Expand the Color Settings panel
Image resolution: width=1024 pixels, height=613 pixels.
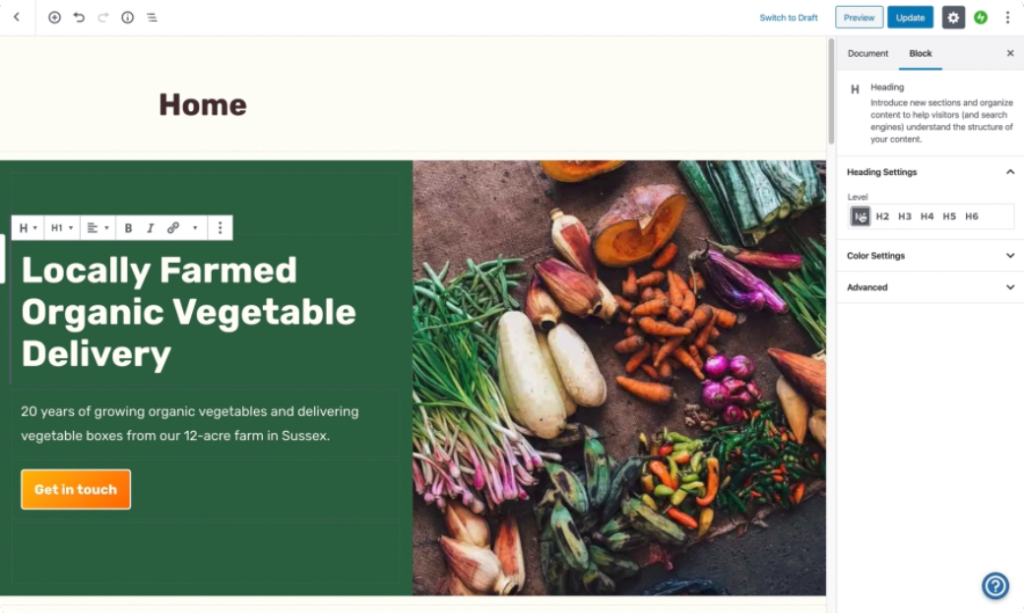pos(931,256)
